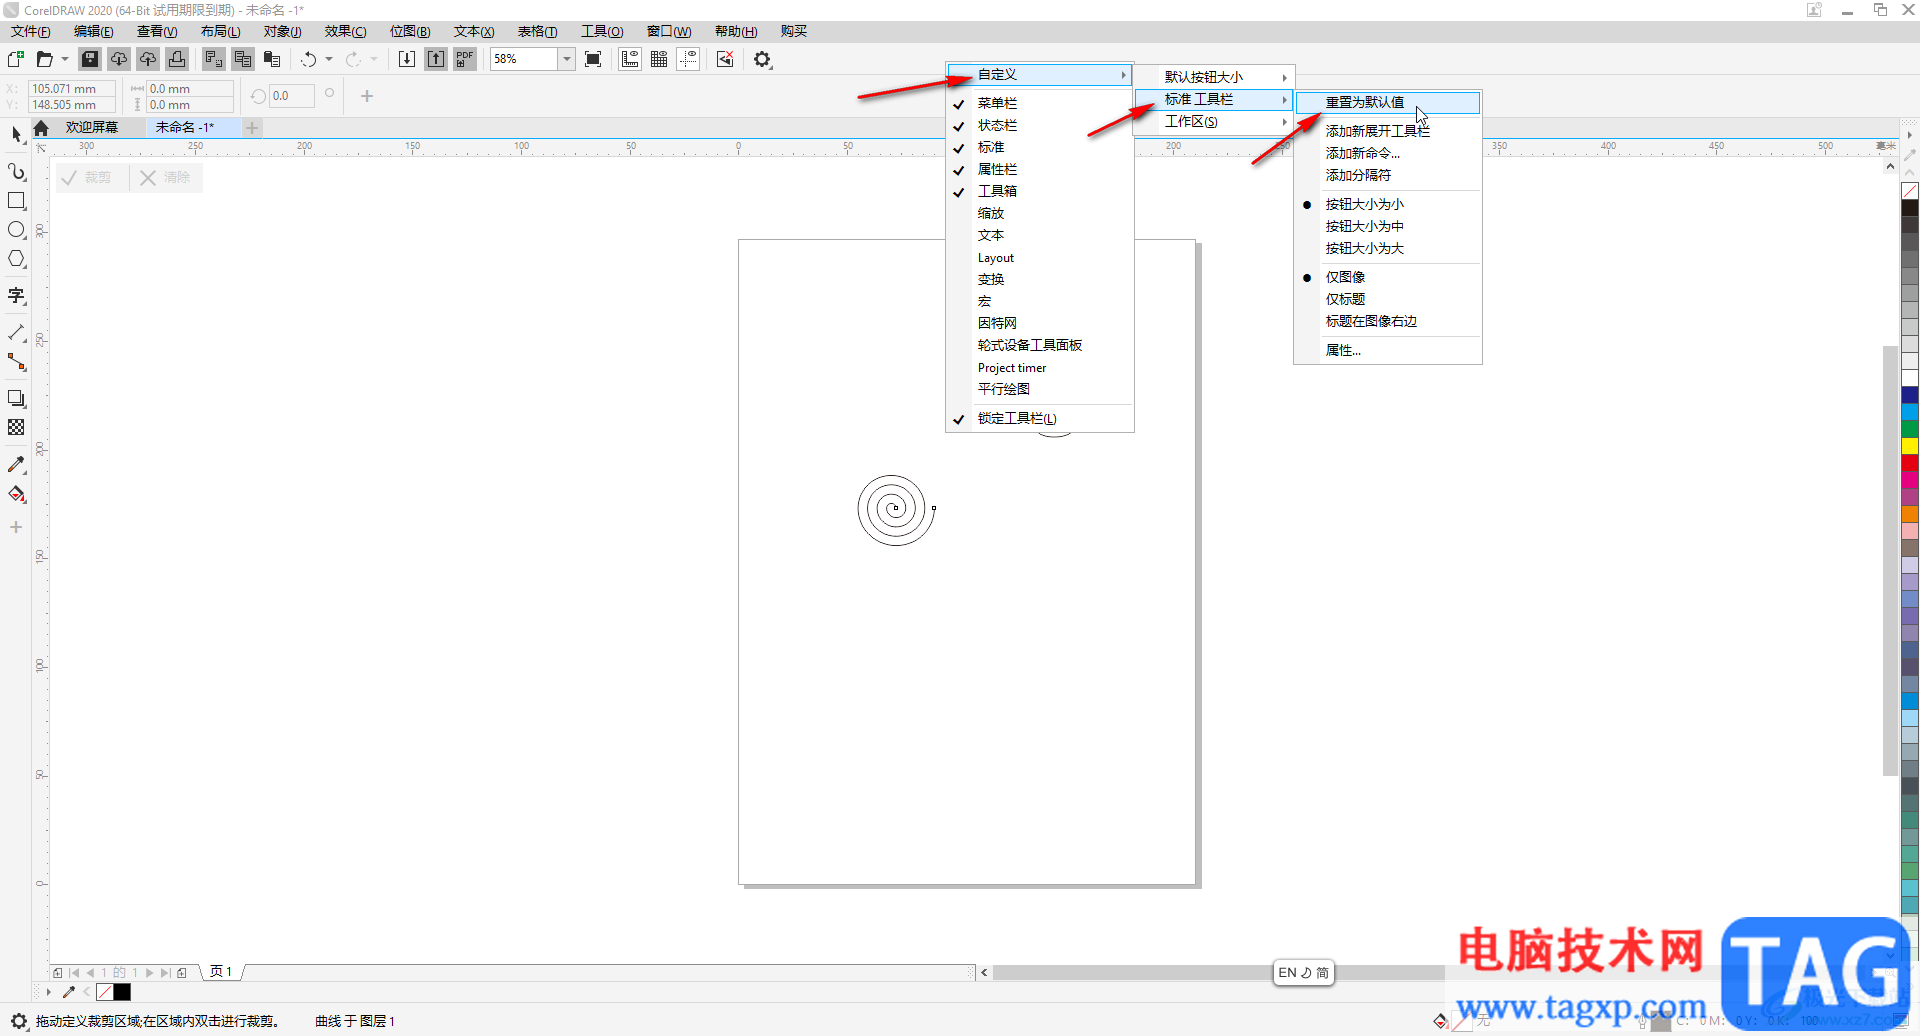
Task: Select the Interactive Fill bucket tool
Action: pos(16,494)
